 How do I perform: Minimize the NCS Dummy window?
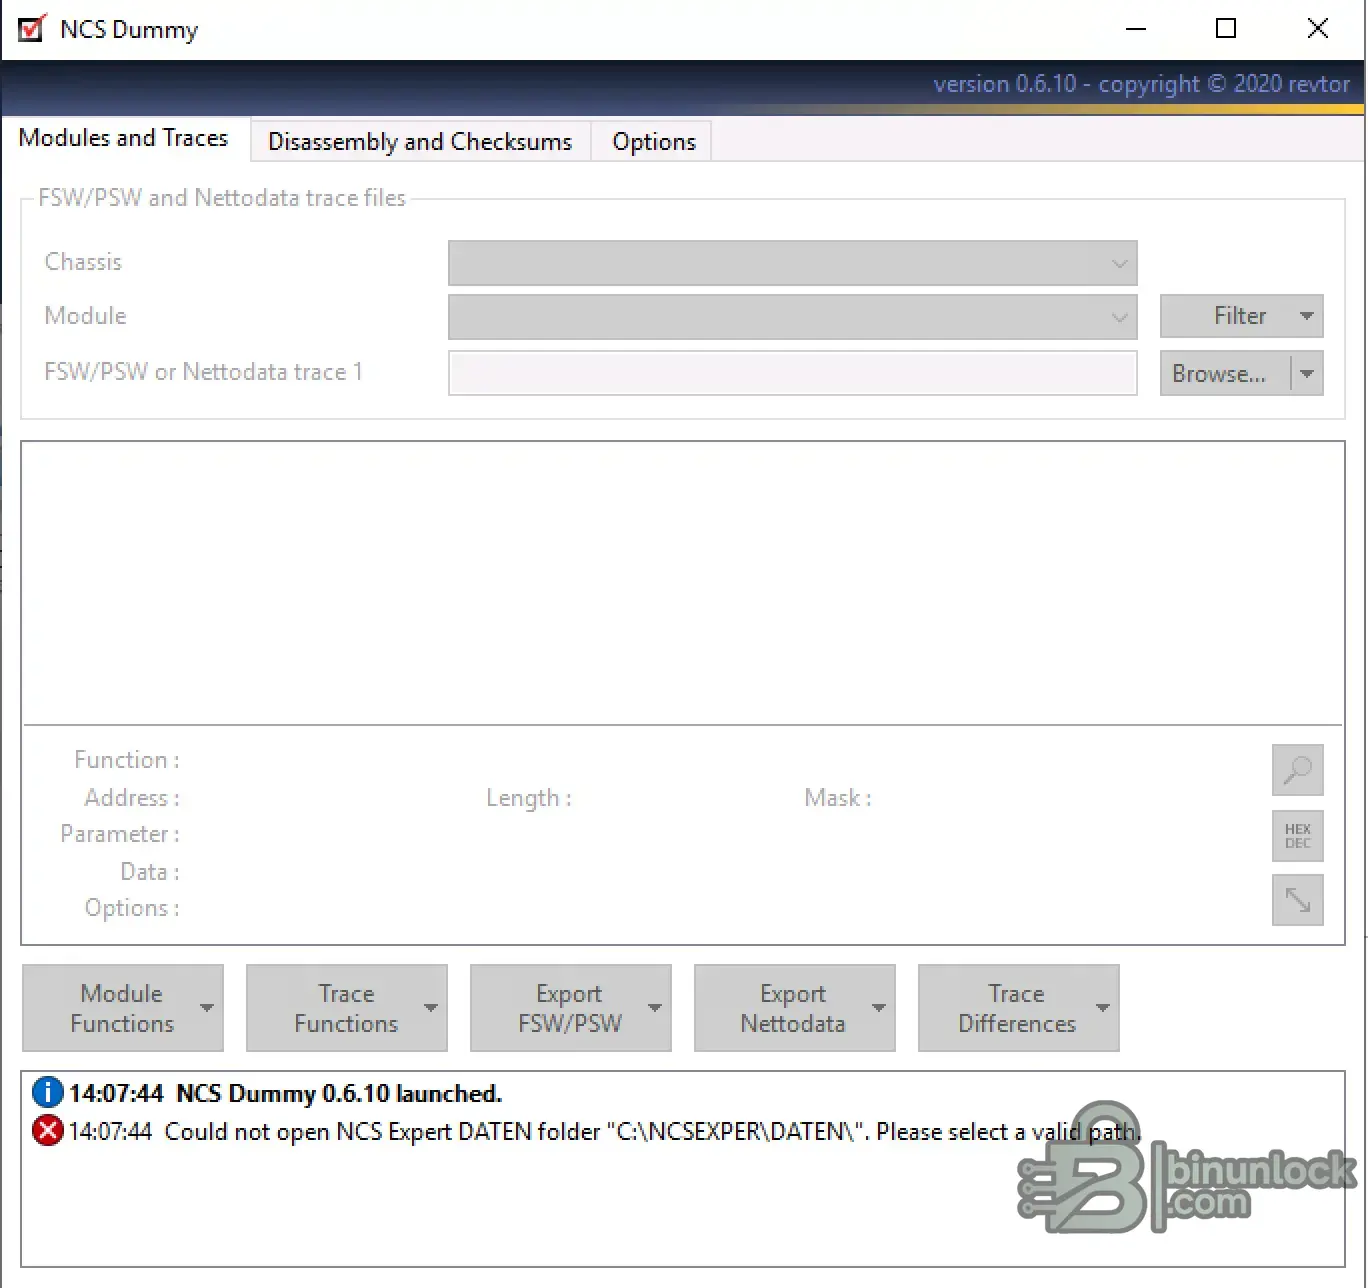pyautogui.click(x=1136, y=29)
